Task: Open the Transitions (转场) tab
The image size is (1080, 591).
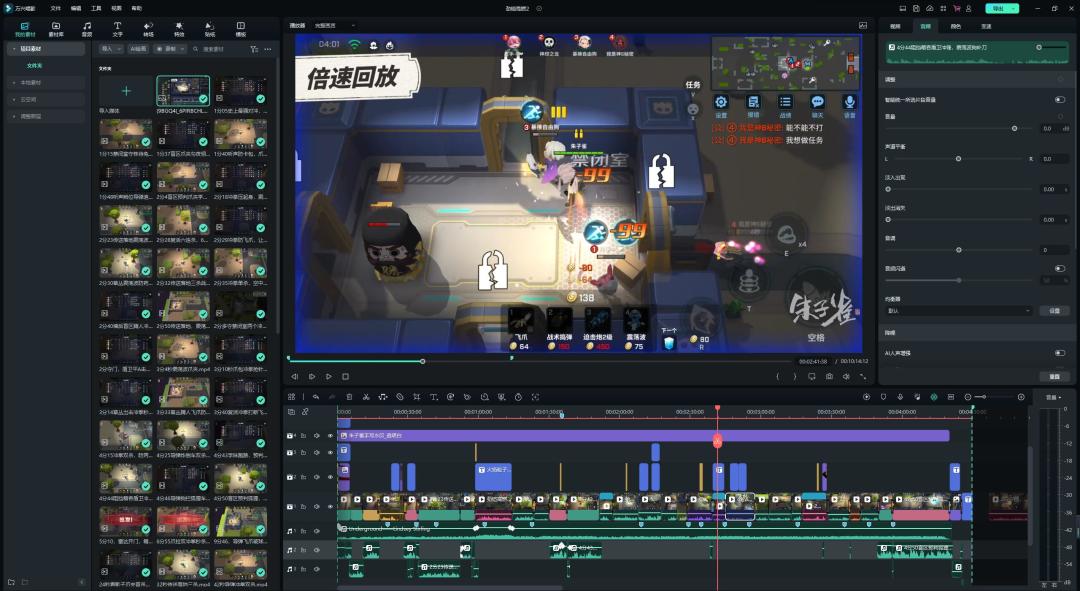Action: (x=148, y=29)
